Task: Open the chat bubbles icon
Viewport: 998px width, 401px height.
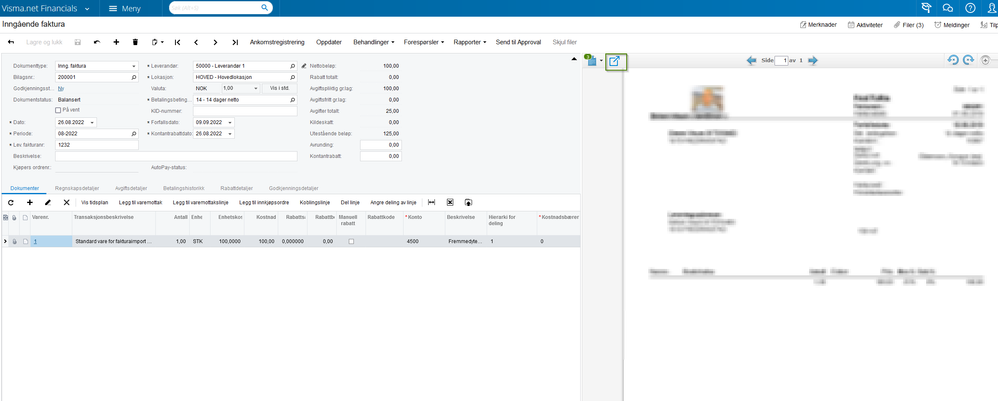Action: 948,8
